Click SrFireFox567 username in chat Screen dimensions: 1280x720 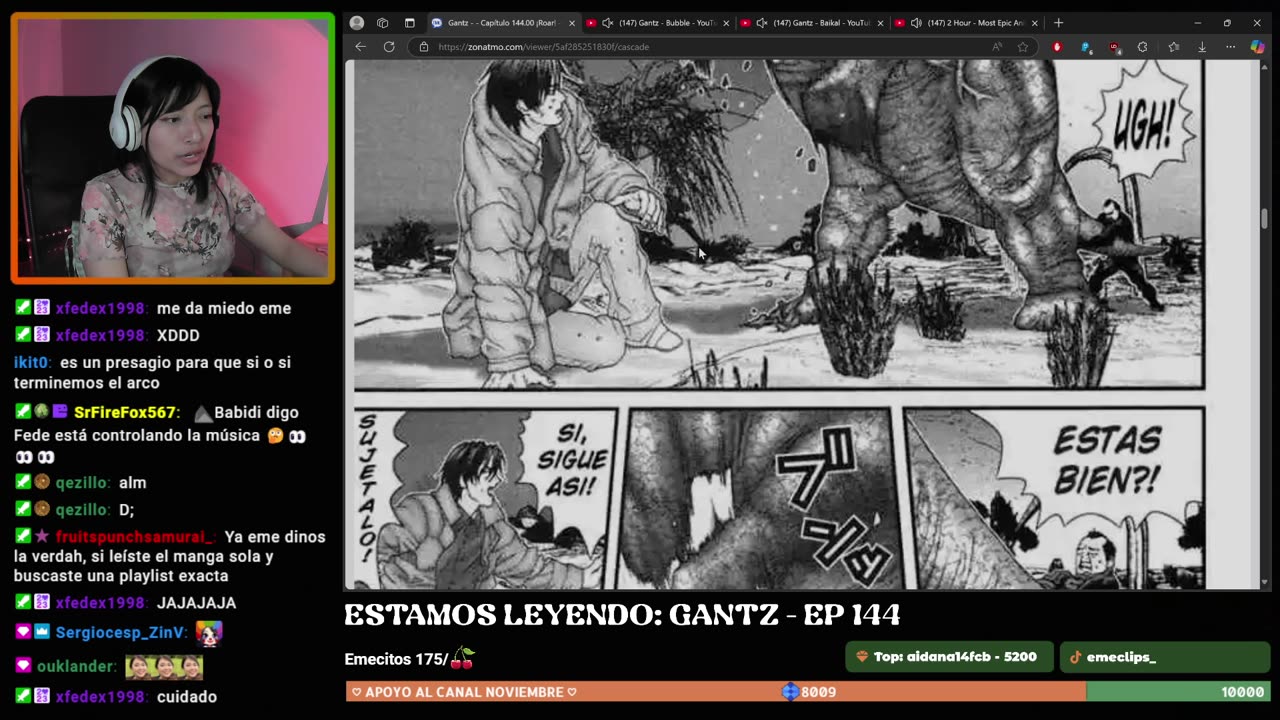[x=125, y=412]
